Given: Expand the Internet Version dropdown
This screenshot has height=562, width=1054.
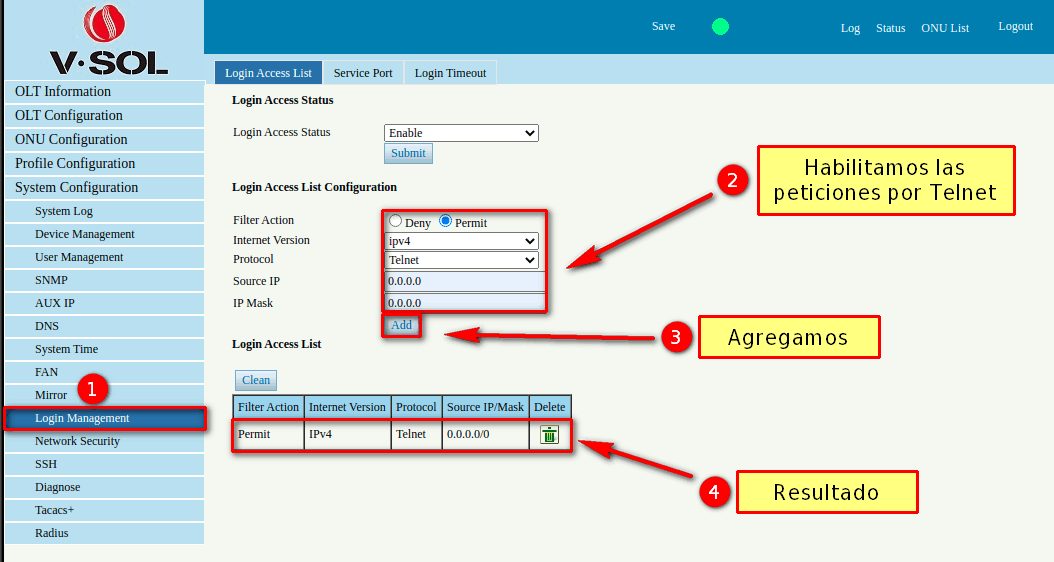Looking at the screenshot, I should 461,241.
